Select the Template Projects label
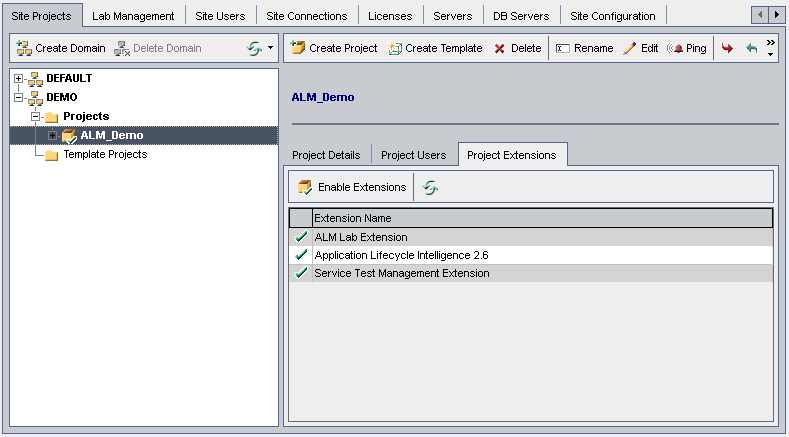789x437 pixels. [x=105, y=155]
